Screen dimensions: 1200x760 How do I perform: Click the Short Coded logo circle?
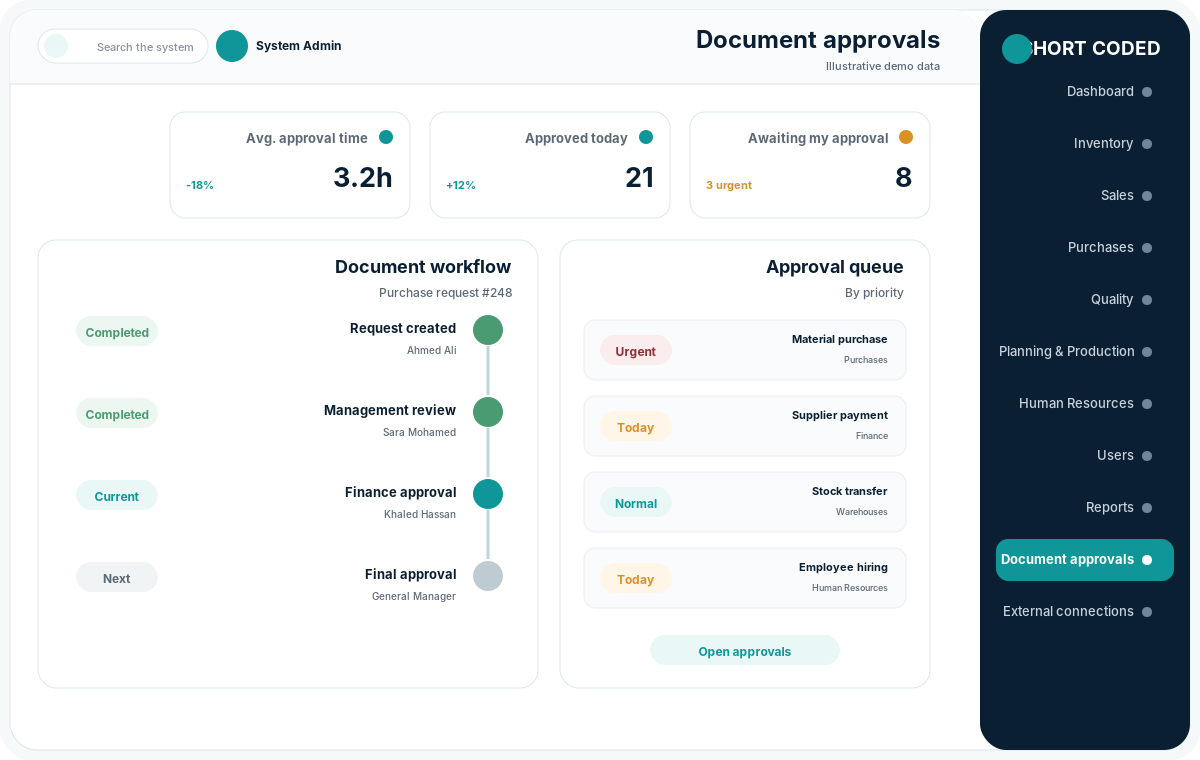(x=1017, y=49)
